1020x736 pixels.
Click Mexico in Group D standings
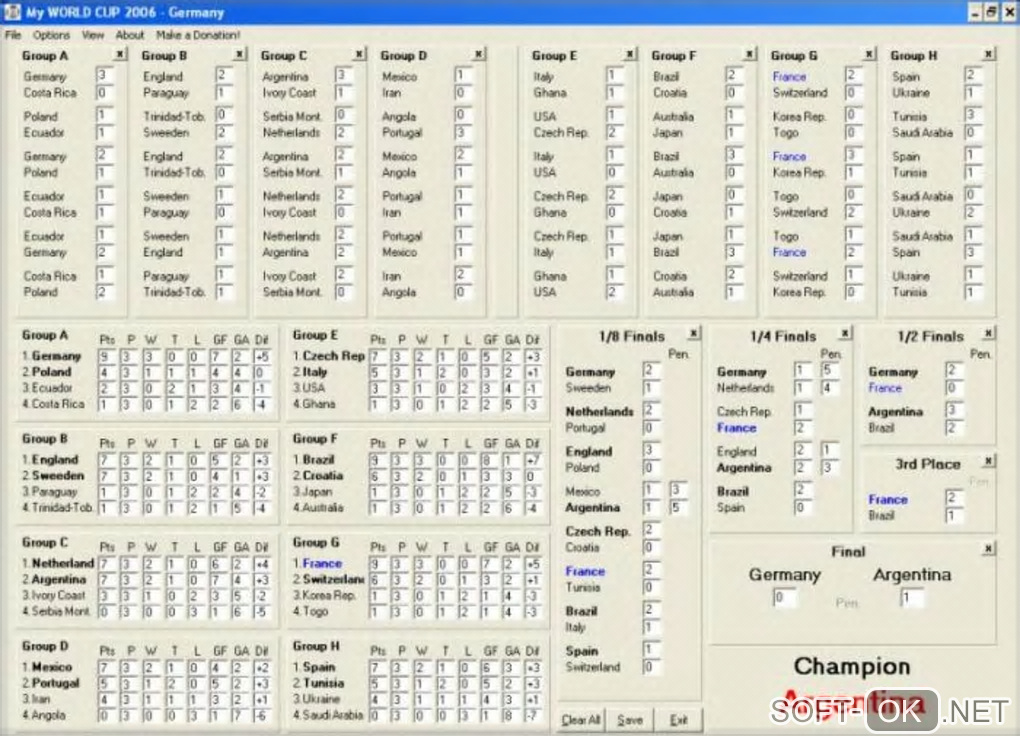click(52, 667)
